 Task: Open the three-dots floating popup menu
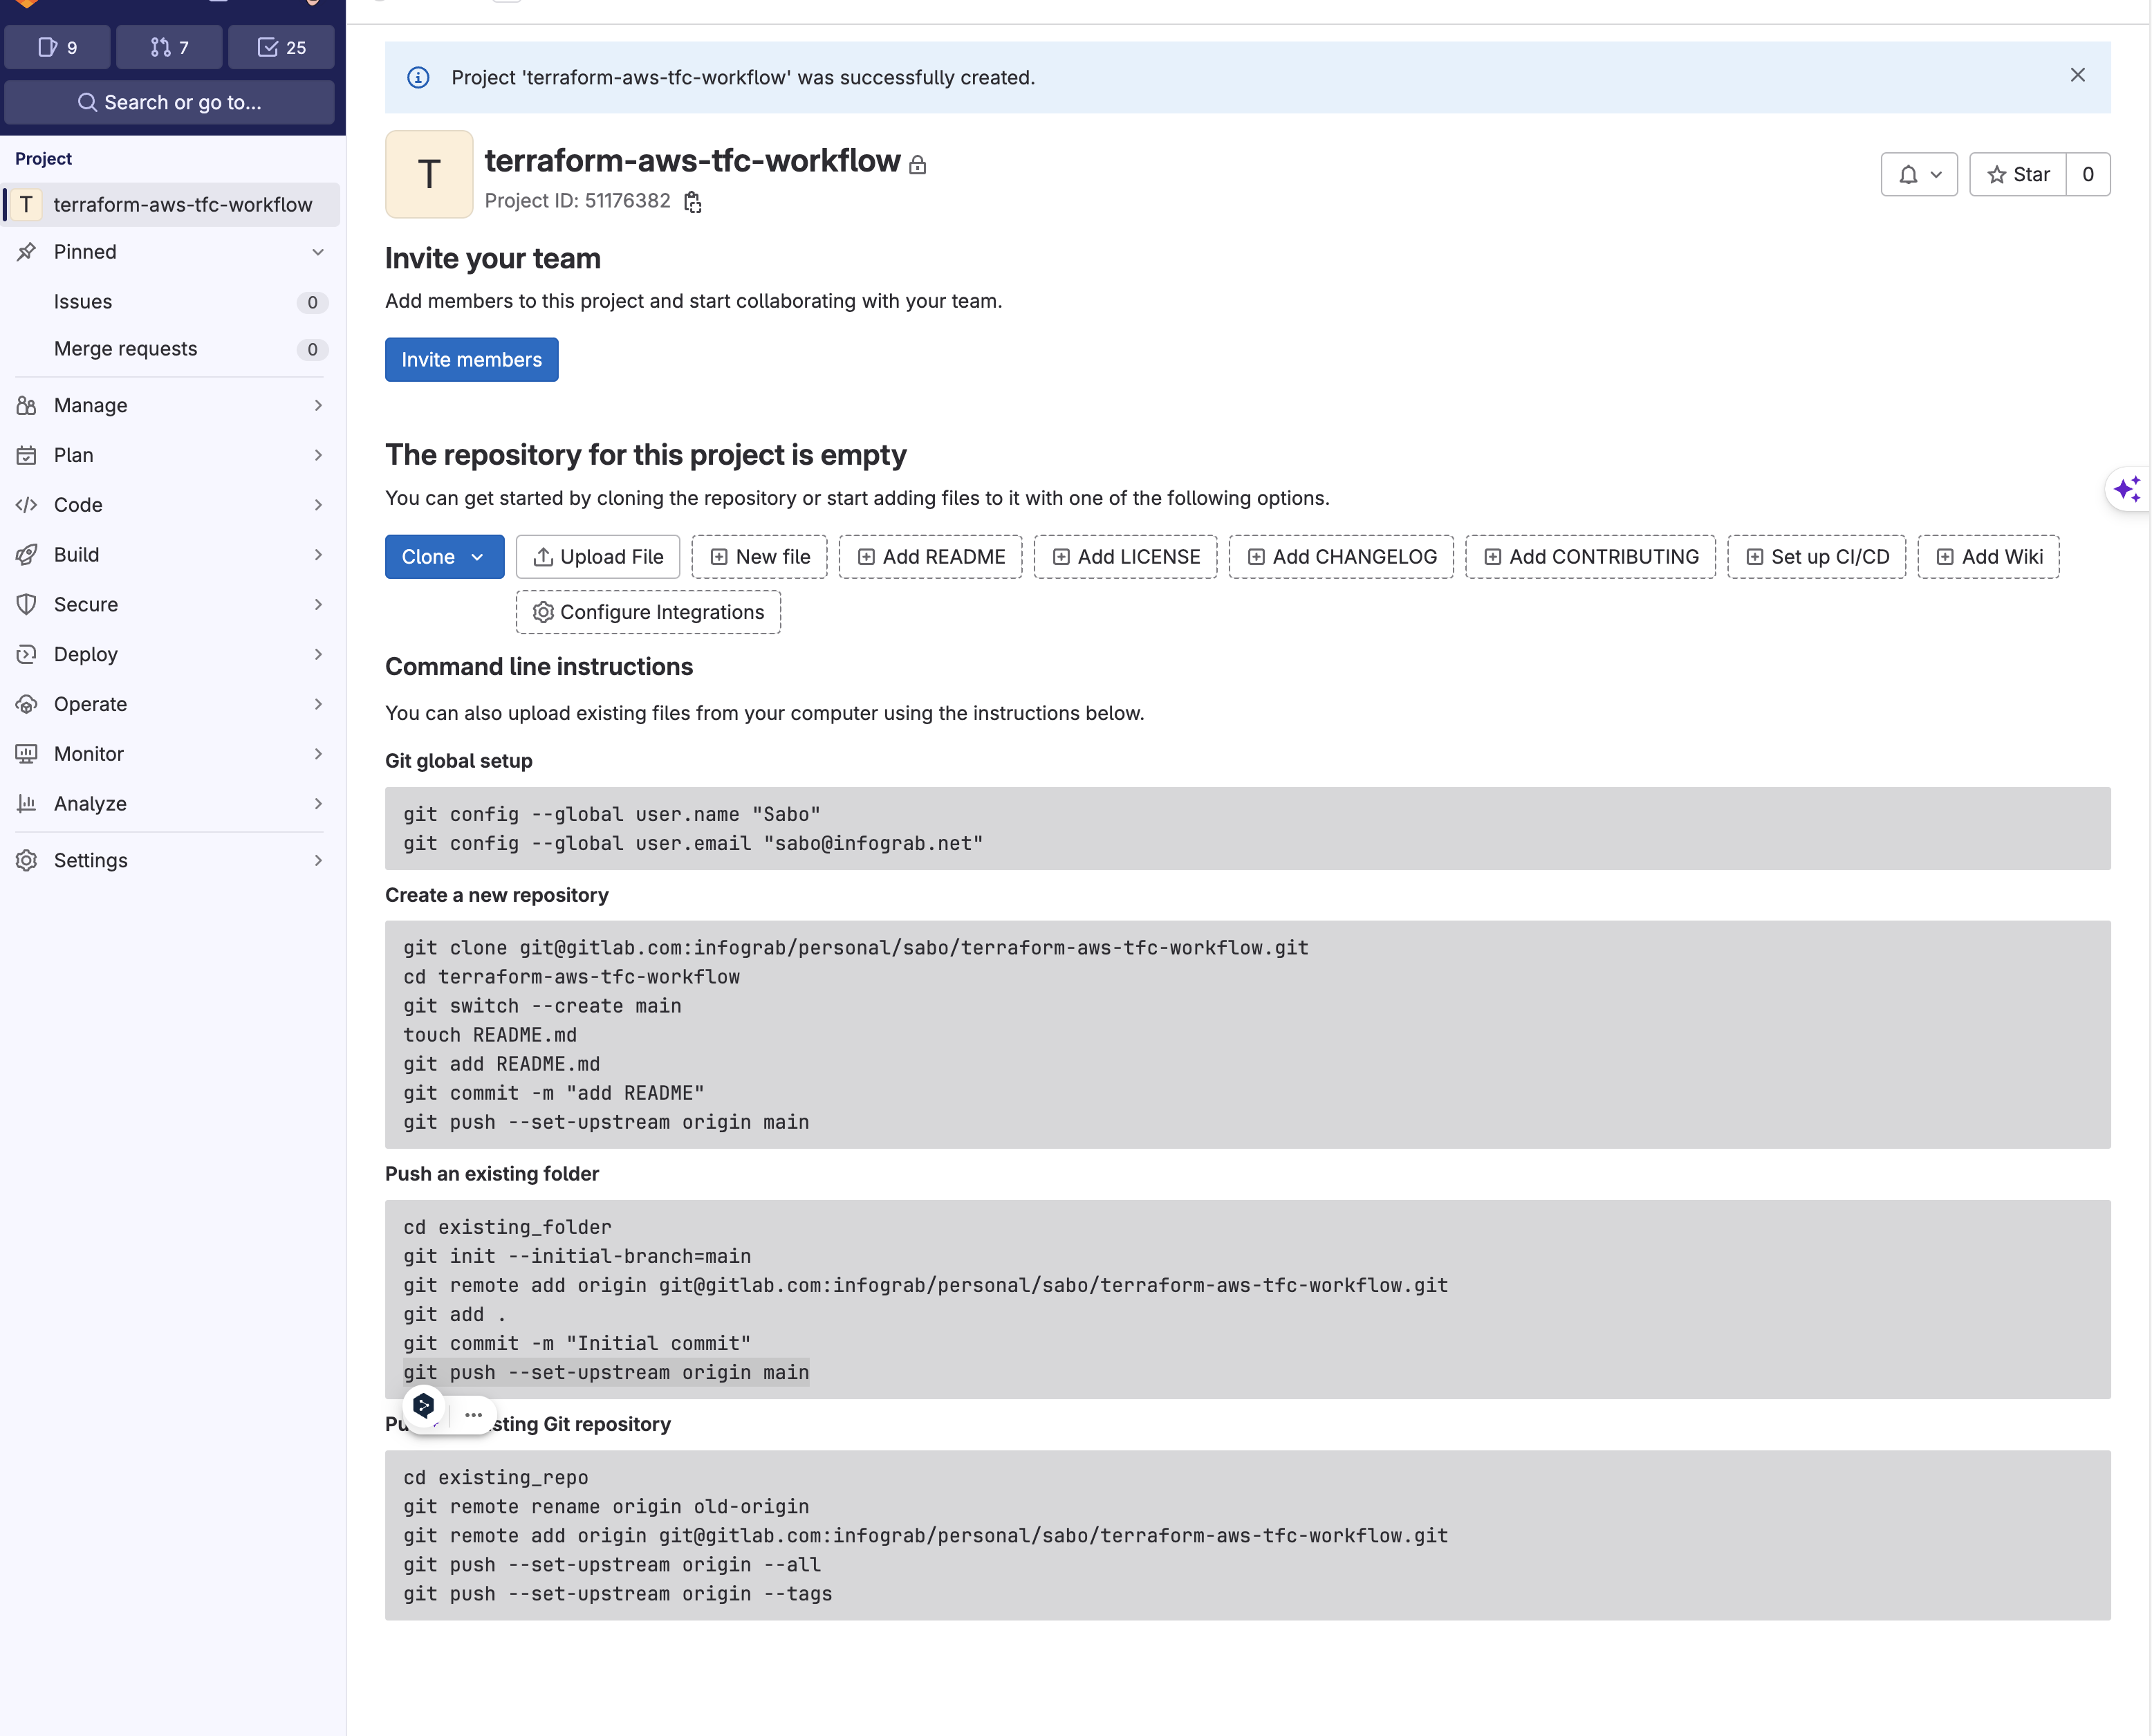click(x=473, y=1415)
